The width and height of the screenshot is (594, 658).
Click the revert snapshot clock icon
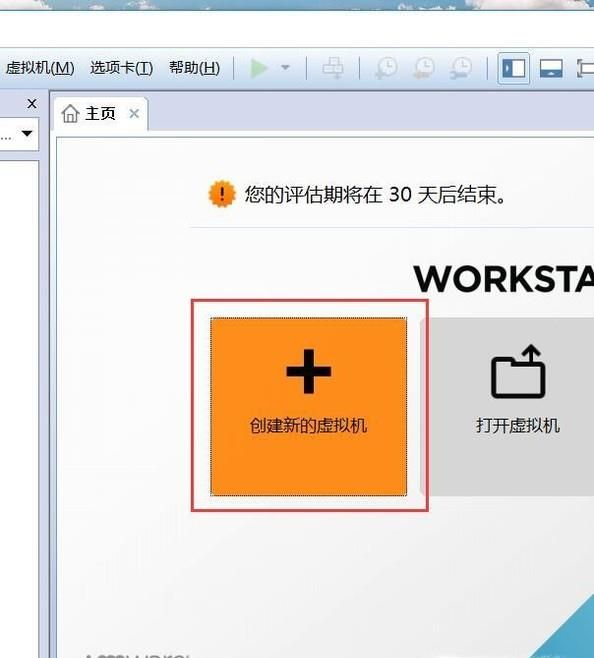click(424, 68)
